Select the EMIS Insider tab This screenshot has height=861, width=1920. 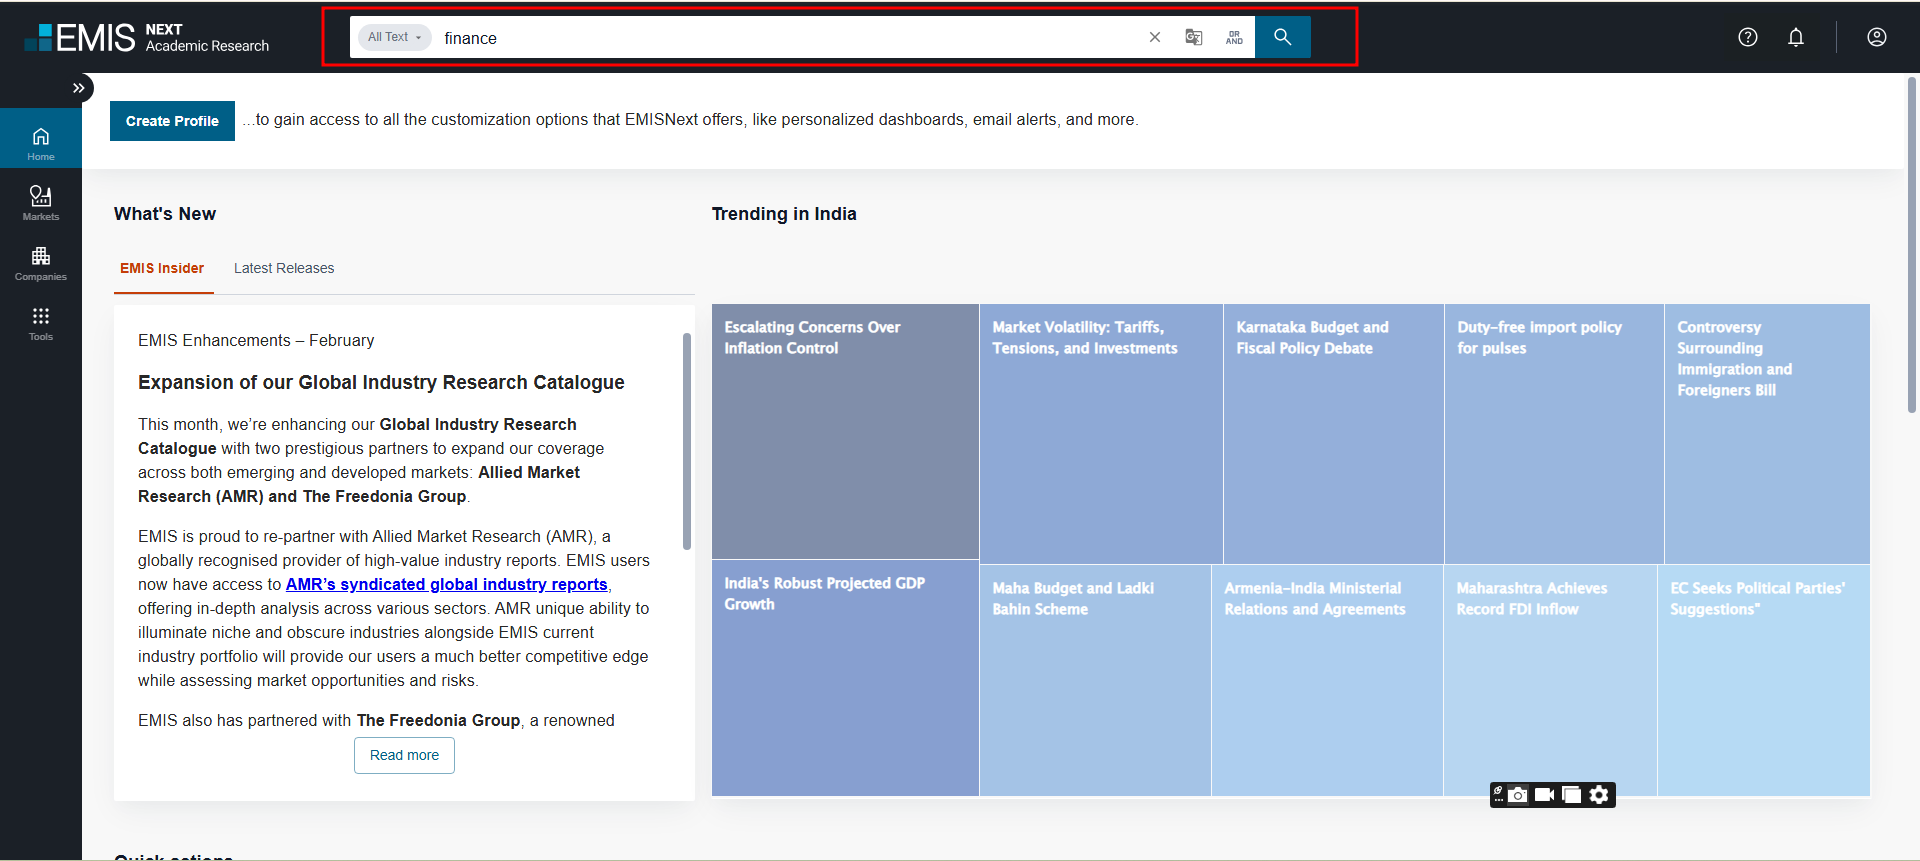point(162,268)
